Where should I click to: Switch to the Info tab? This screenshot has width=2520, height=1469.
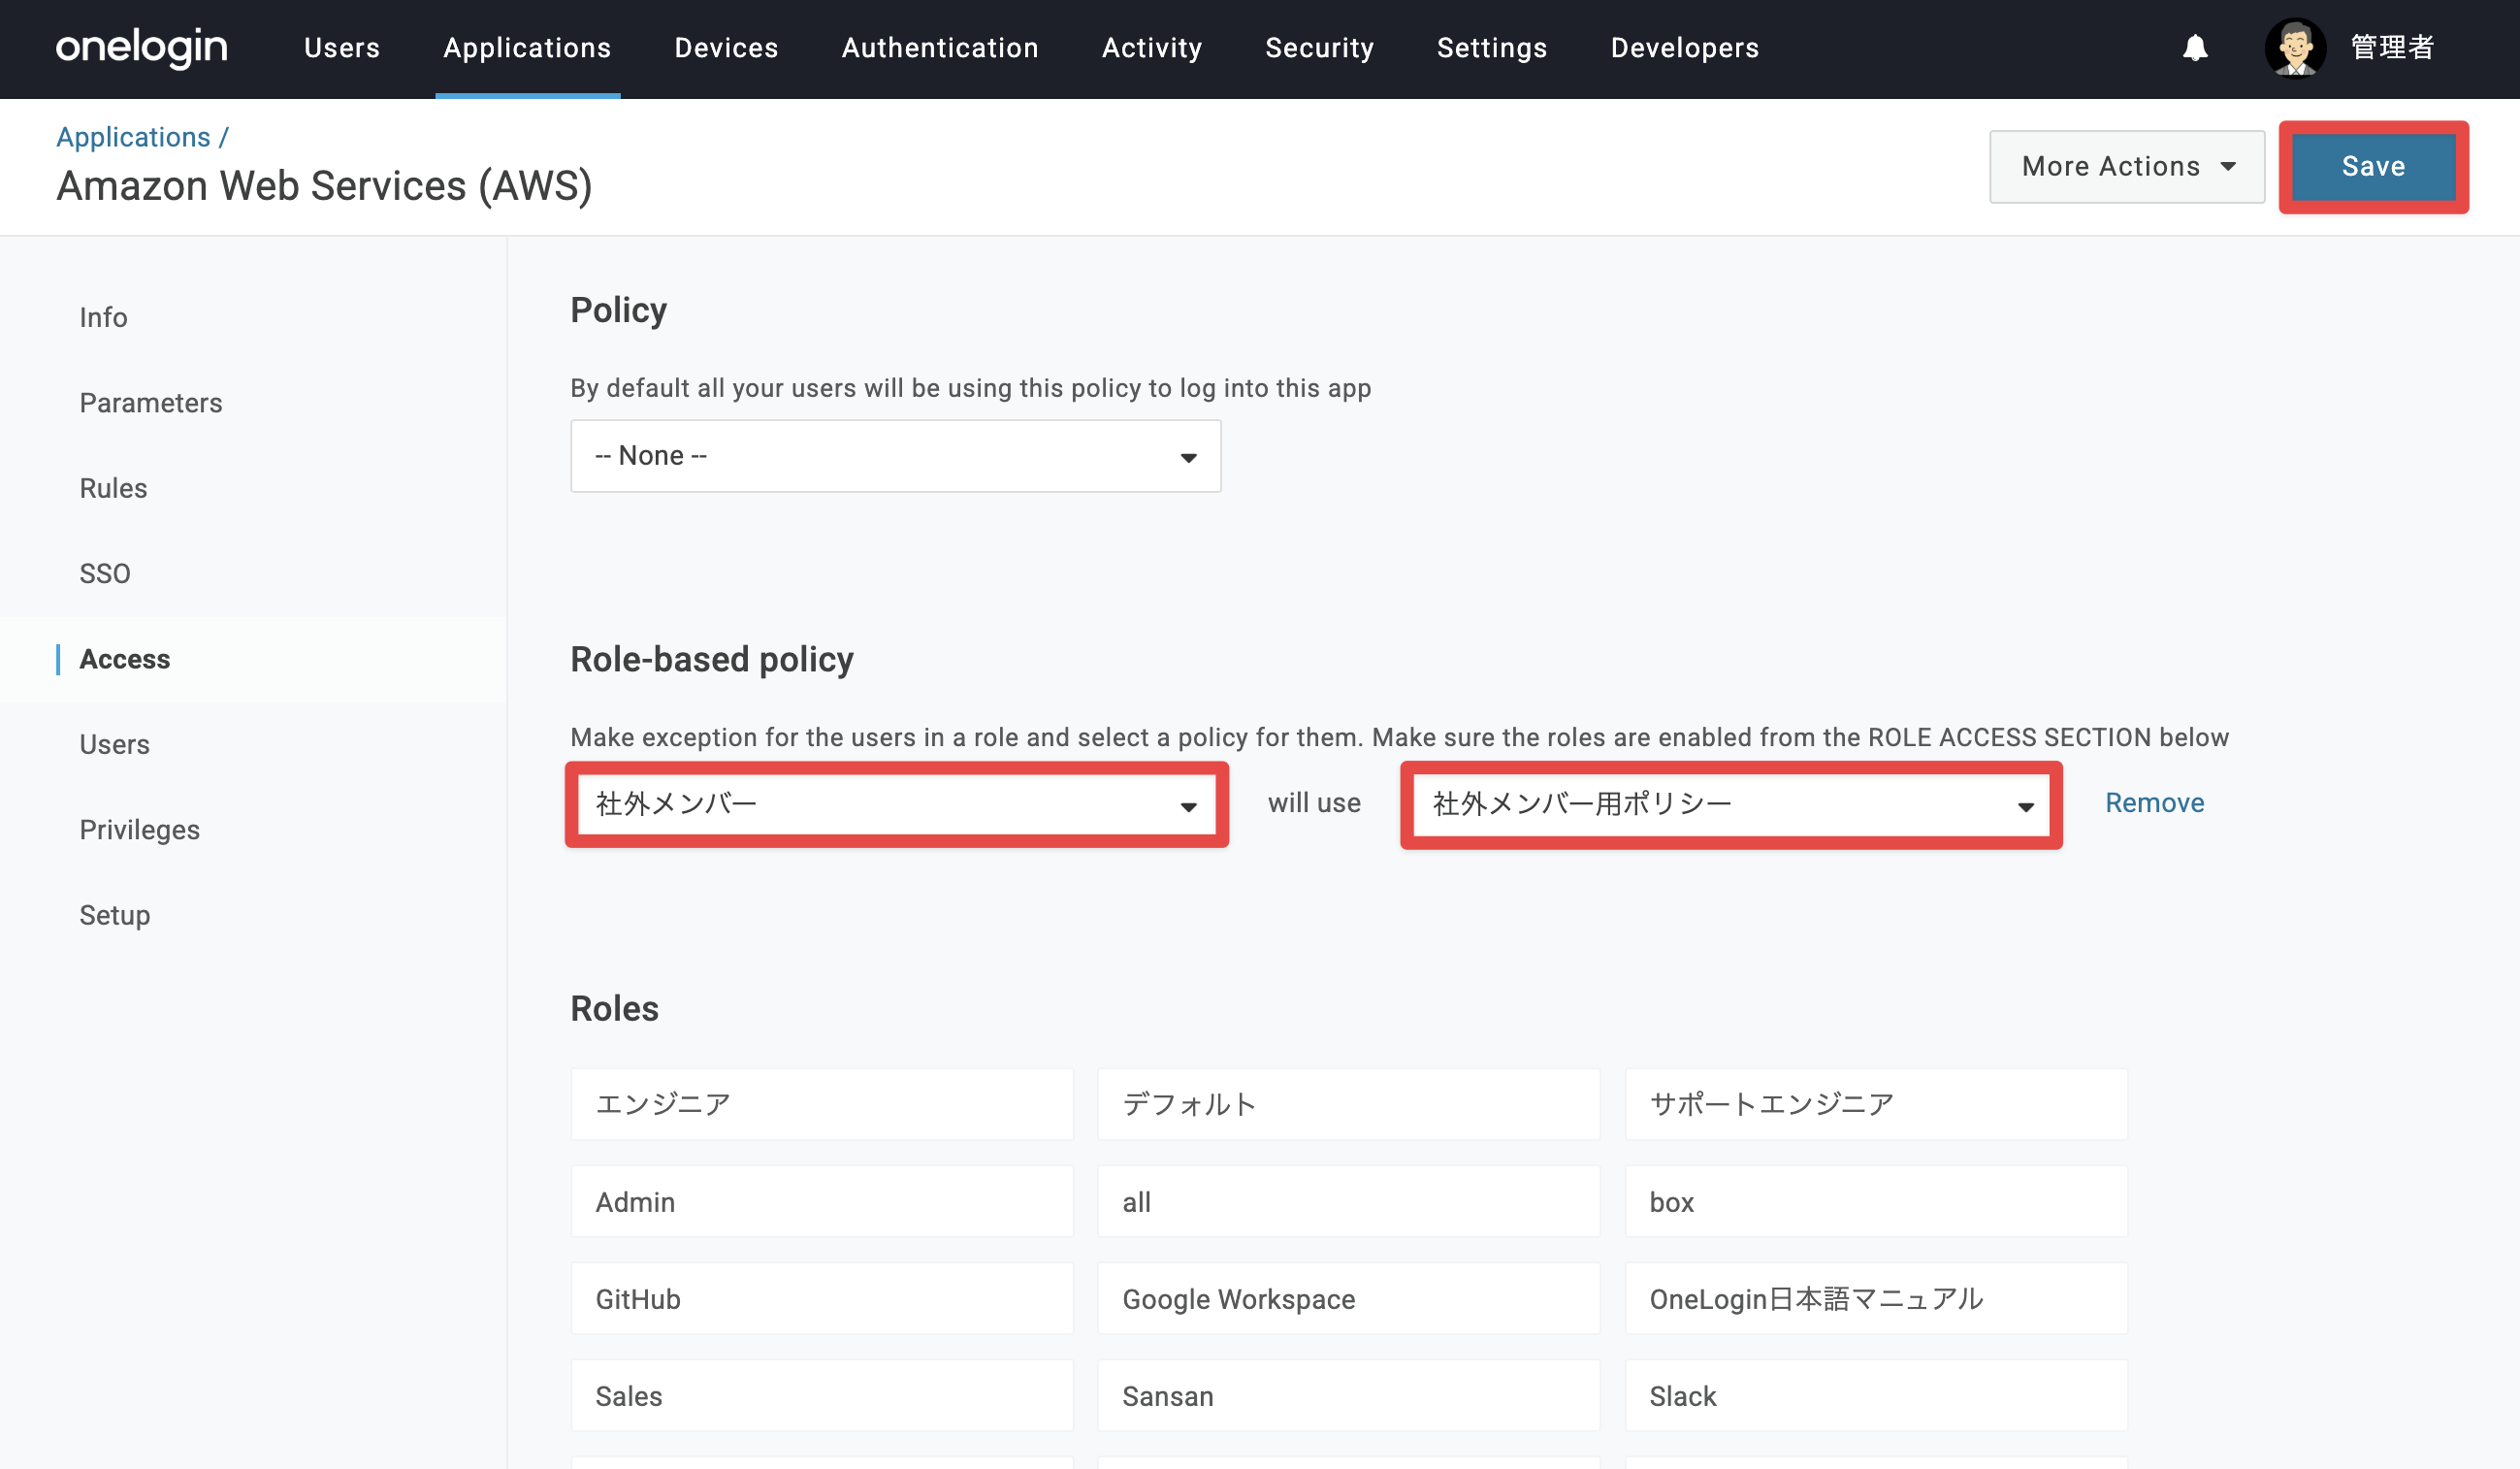(x=104, y=317)
